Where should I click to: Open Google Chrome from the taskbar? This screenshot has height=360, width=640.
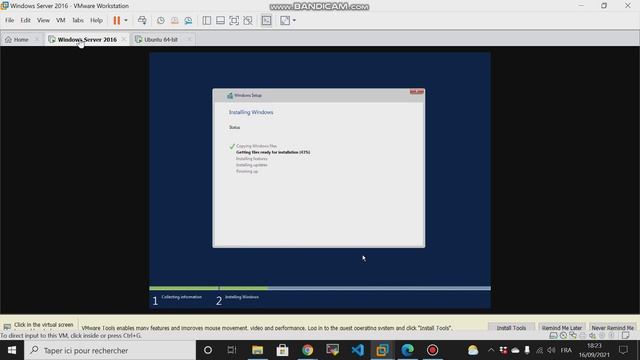coord(307,350)
